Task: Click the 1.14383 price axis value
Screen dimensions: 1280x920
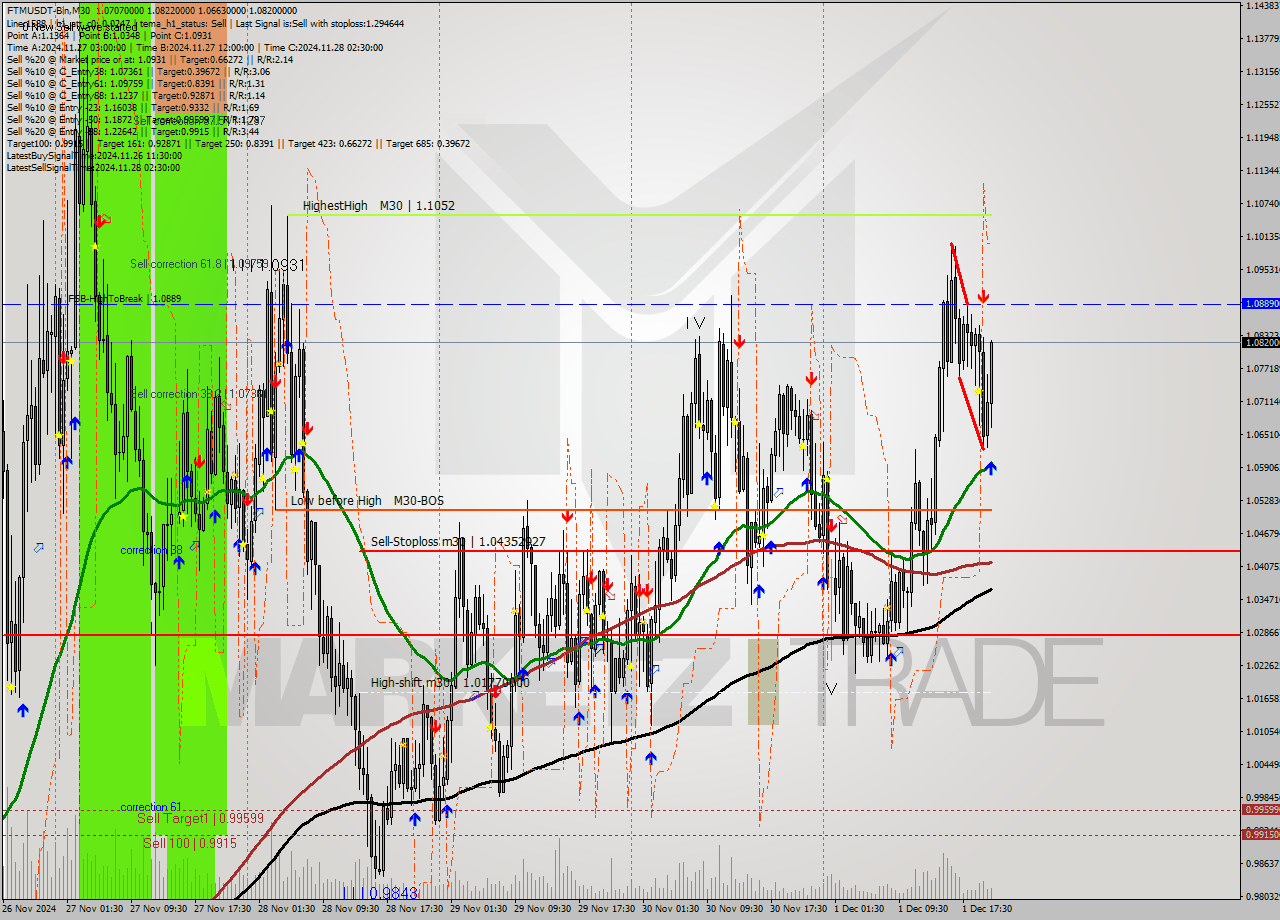Action: tap(1262, 6)
